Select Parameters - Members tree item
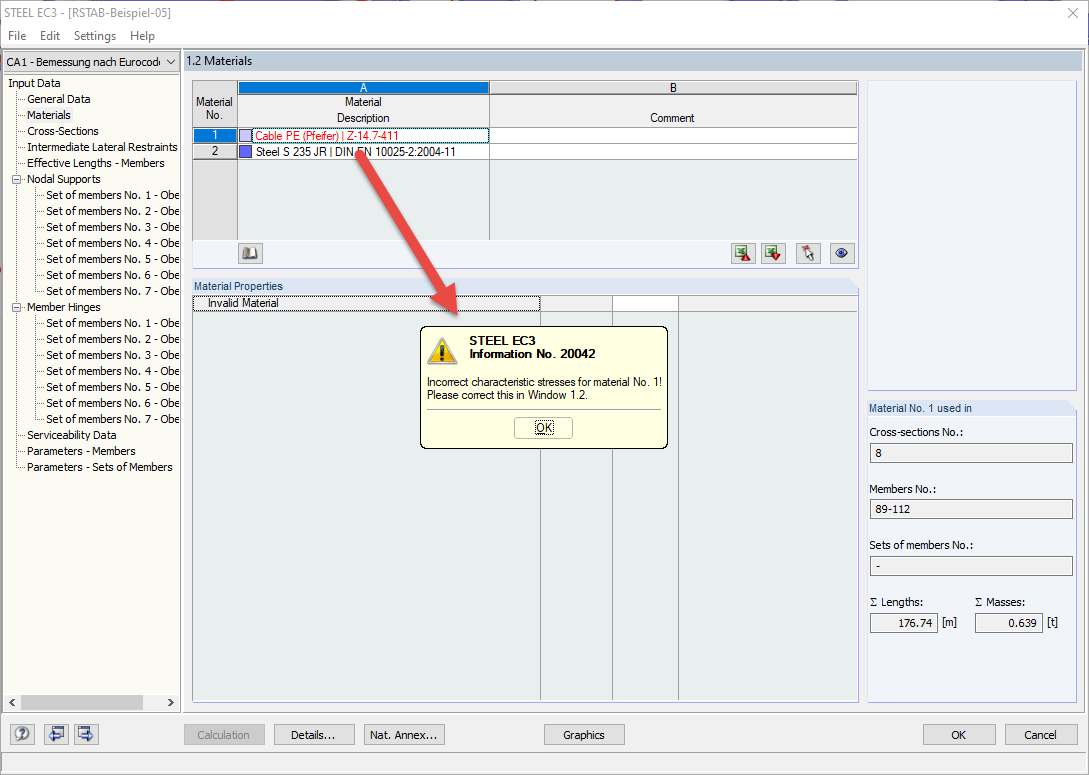The image size is (1089, 775). pyautogui.click(x=81, y=451)
